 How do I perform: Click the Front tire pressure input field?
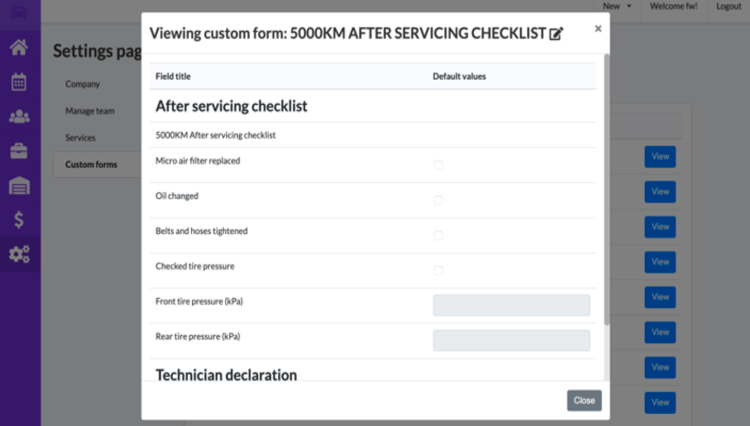pyautogui.click(x=511, y=305)
